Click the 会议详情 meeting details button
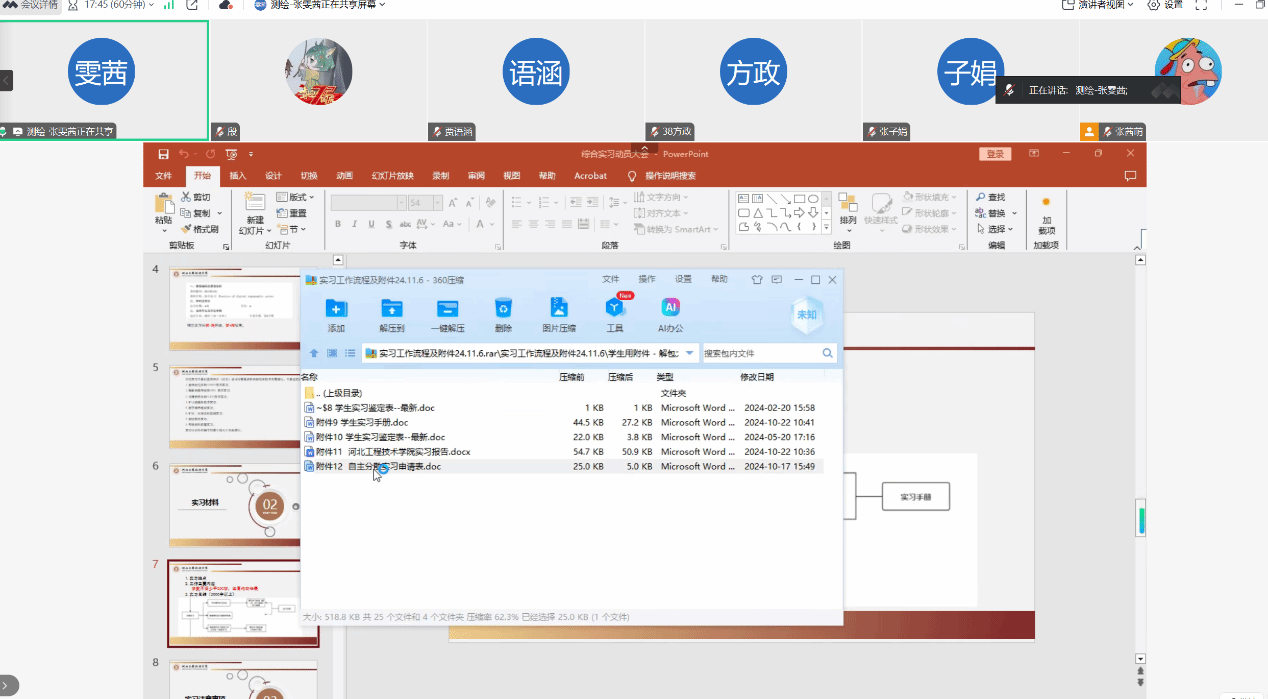The height and width of the screenshot is (699, 1268). pyautogui.click(x=32, y=5)
